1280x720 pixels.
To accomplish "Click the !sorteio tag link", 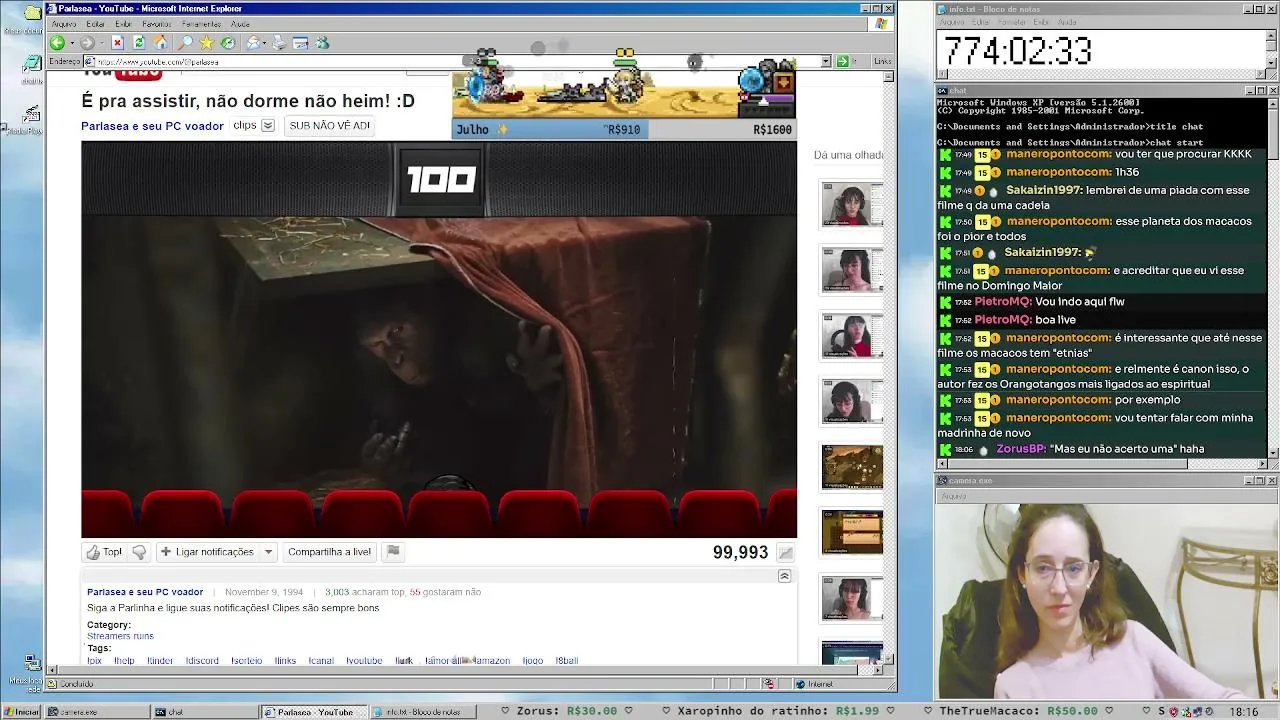I will coord(246,661).
